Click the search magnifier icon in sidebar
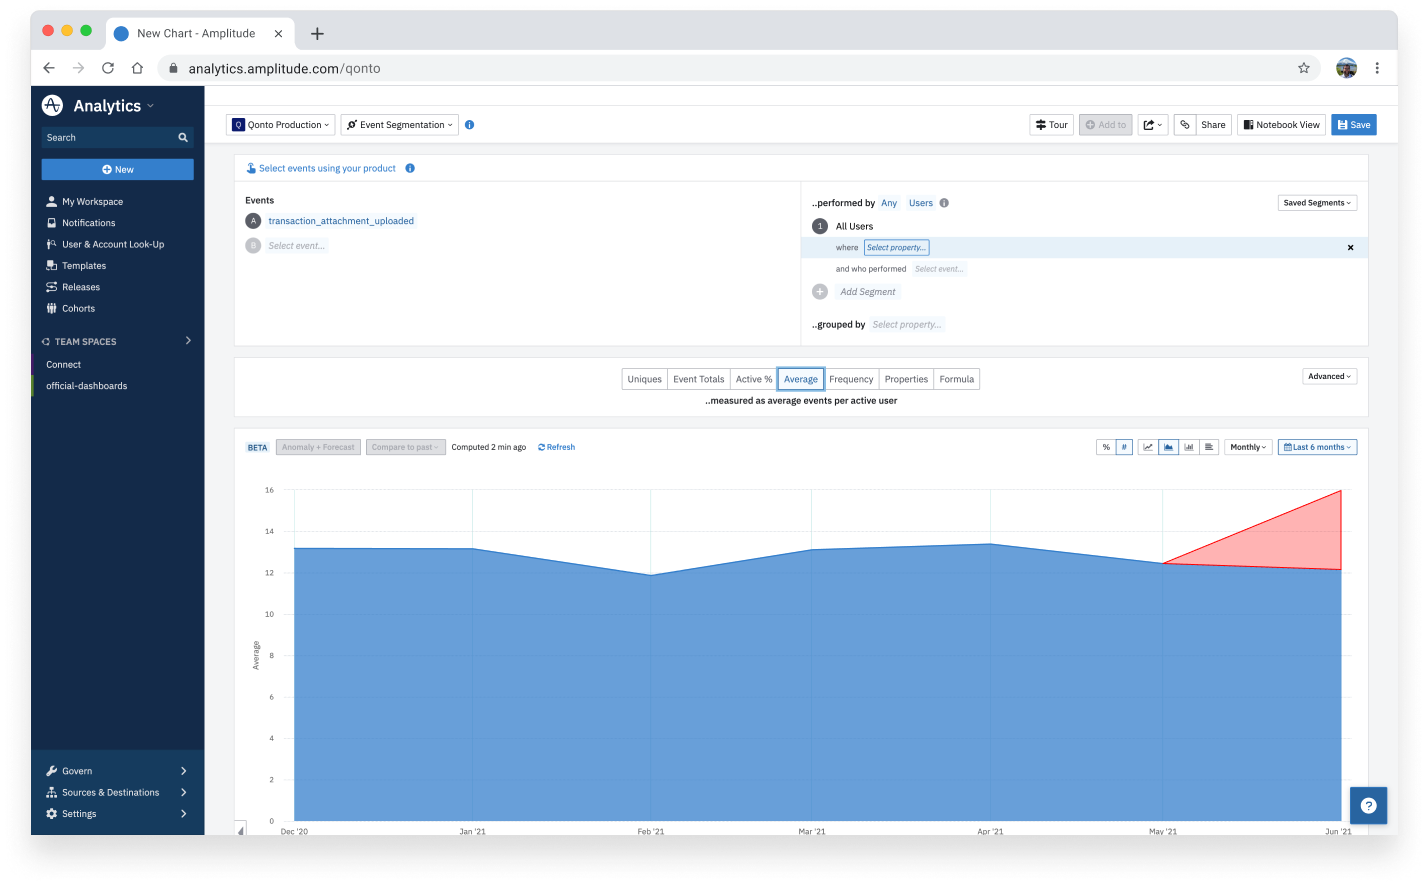This screenshot has width=1428, height=885. [x=183, y=138]
